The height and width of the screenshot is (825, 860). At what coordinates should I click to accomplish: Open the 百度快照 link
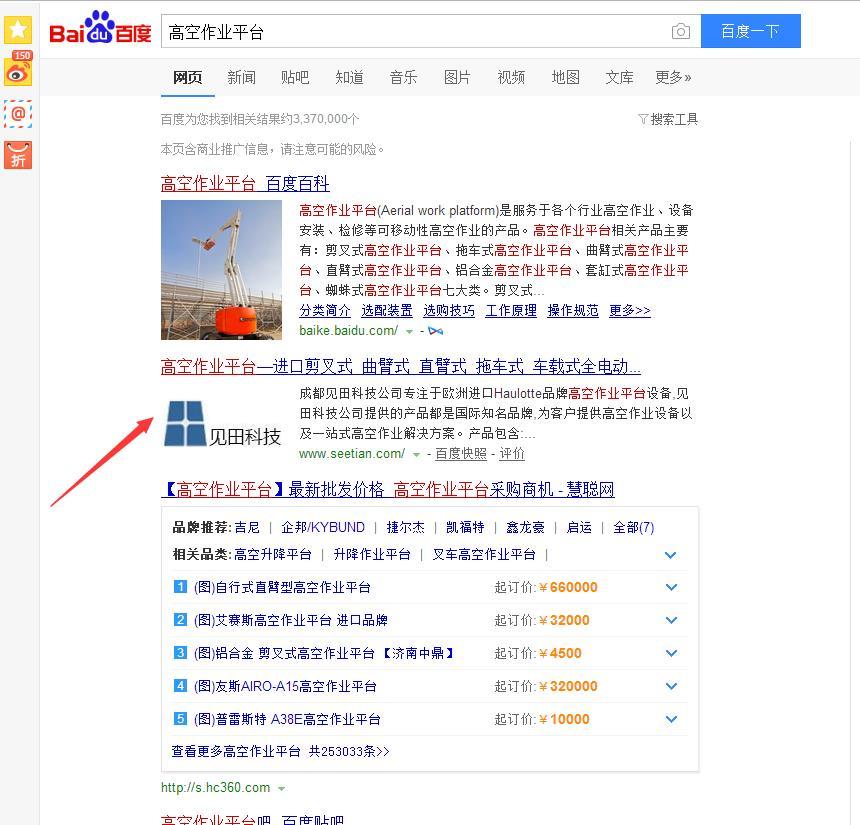461,454
